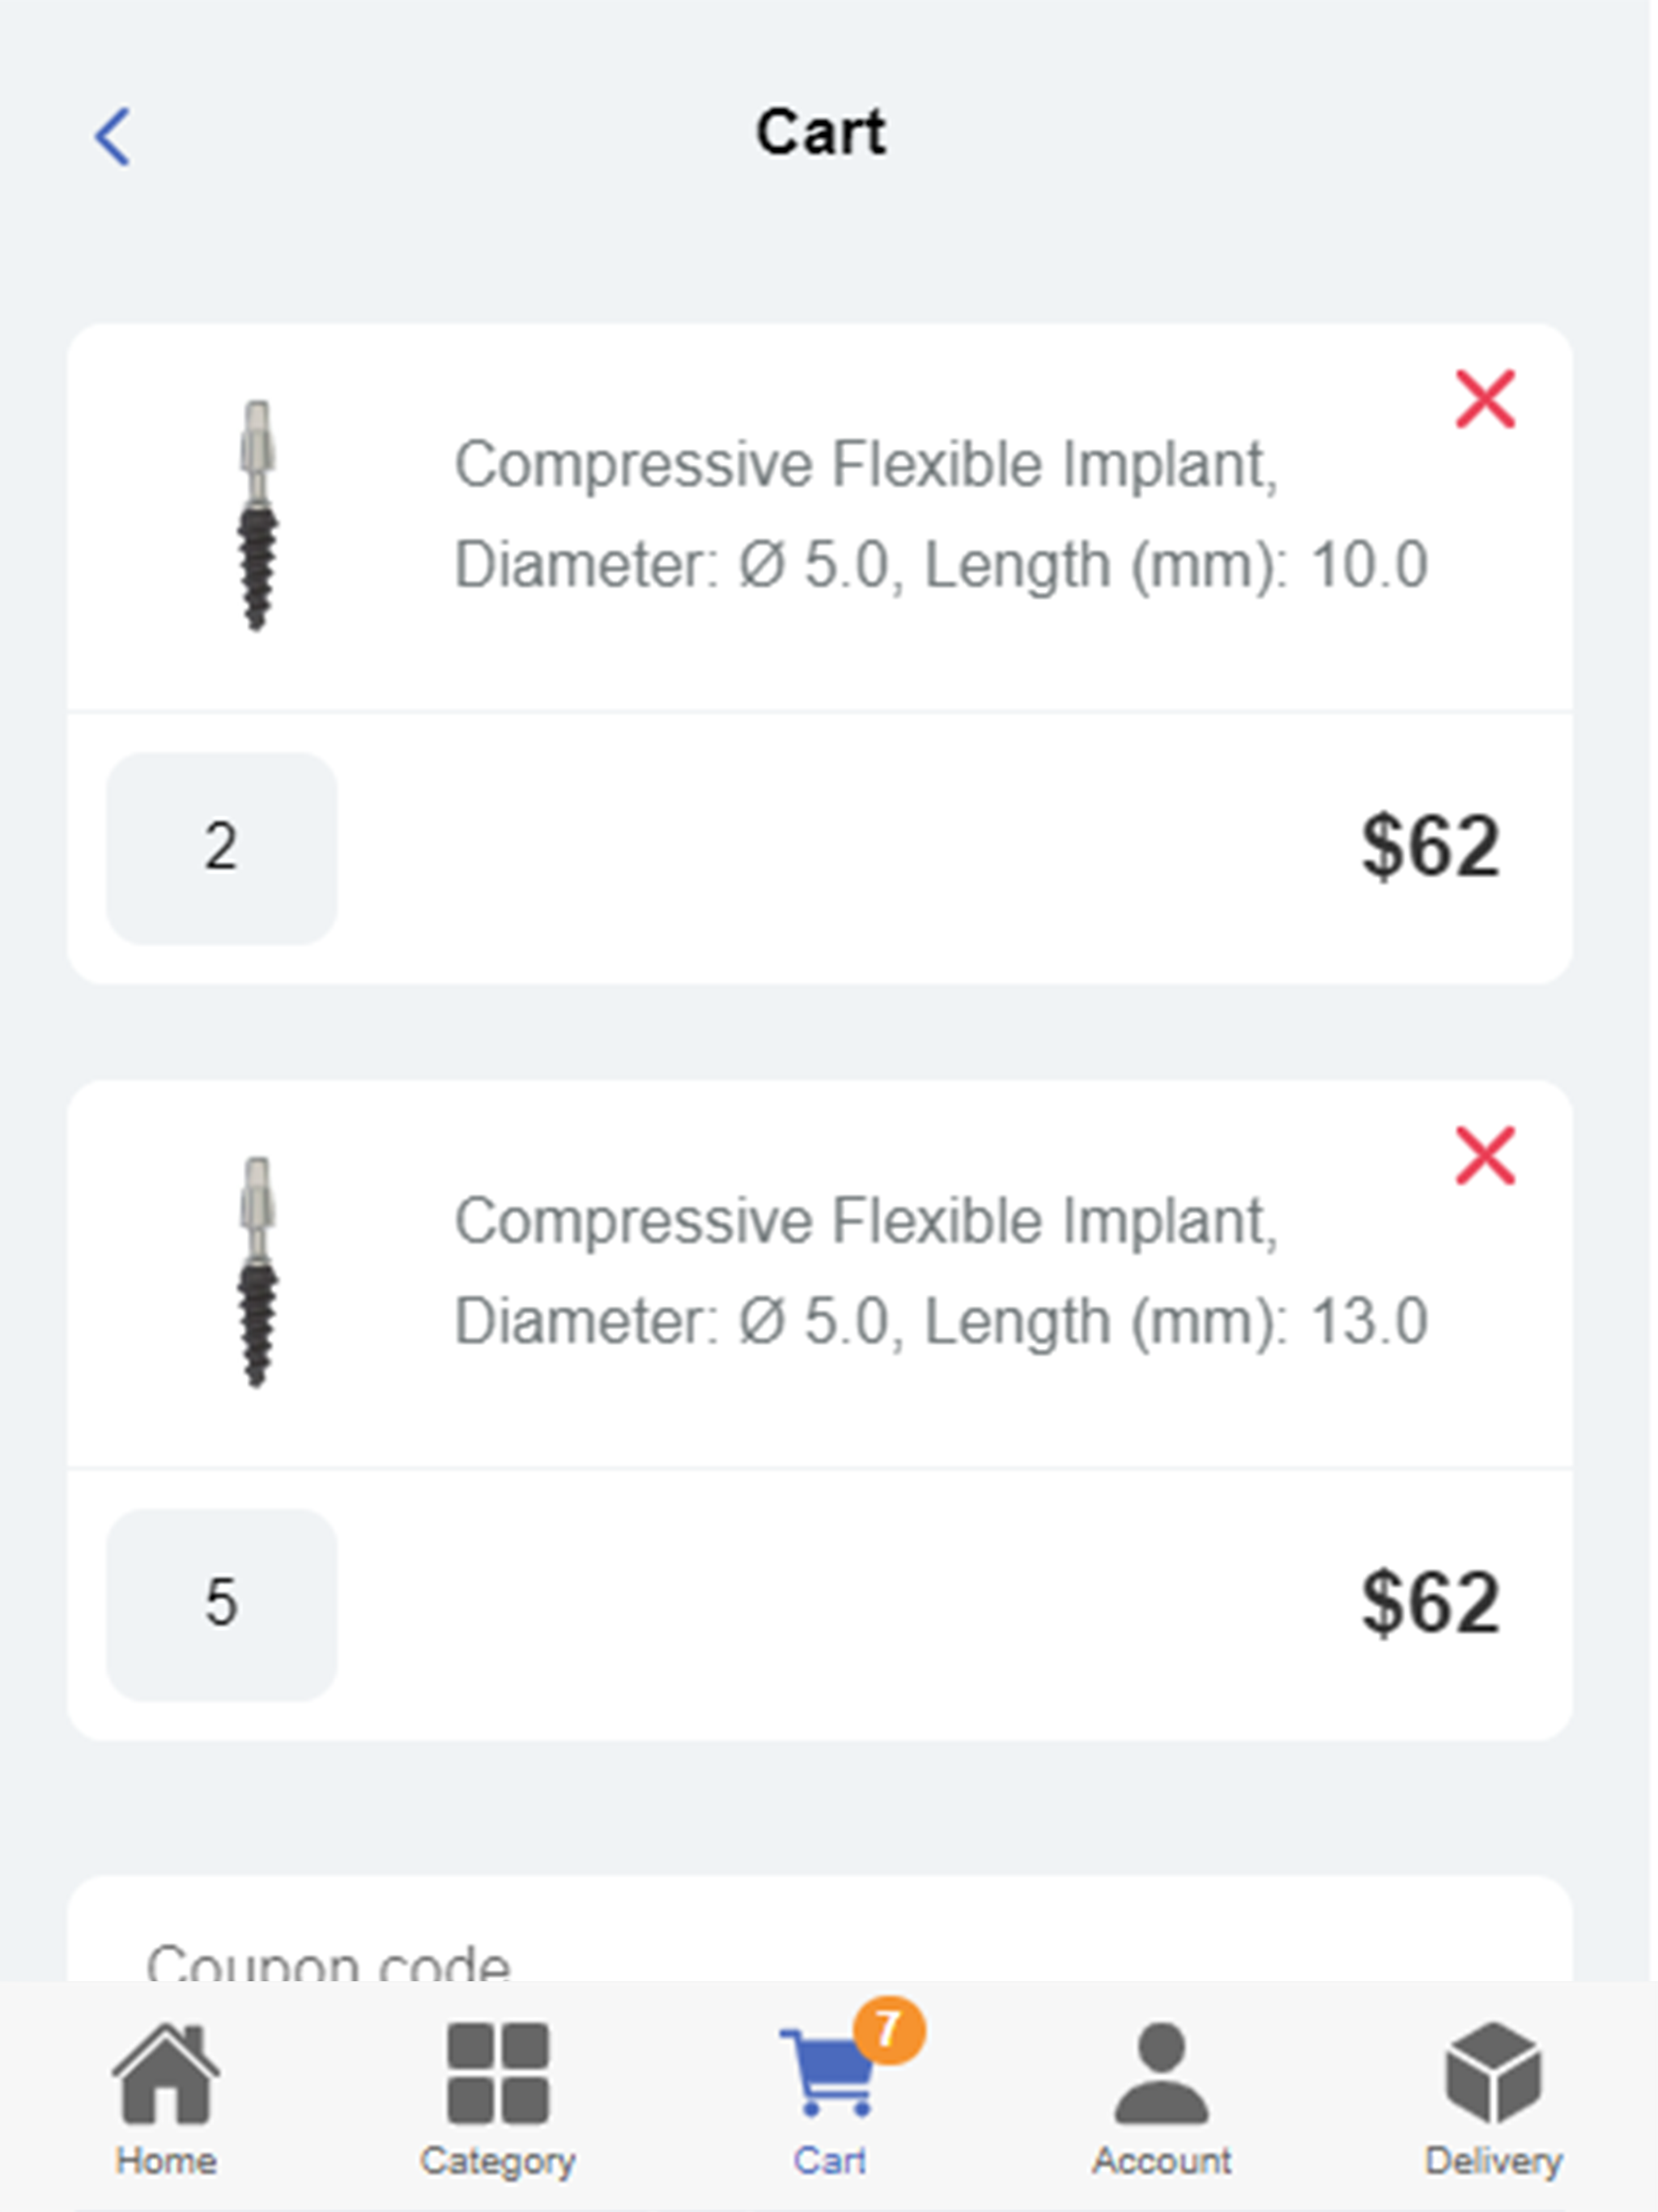Click the $62 price of second item
Viewport: 1658px width, 2212px height.
[1430, 1604]
